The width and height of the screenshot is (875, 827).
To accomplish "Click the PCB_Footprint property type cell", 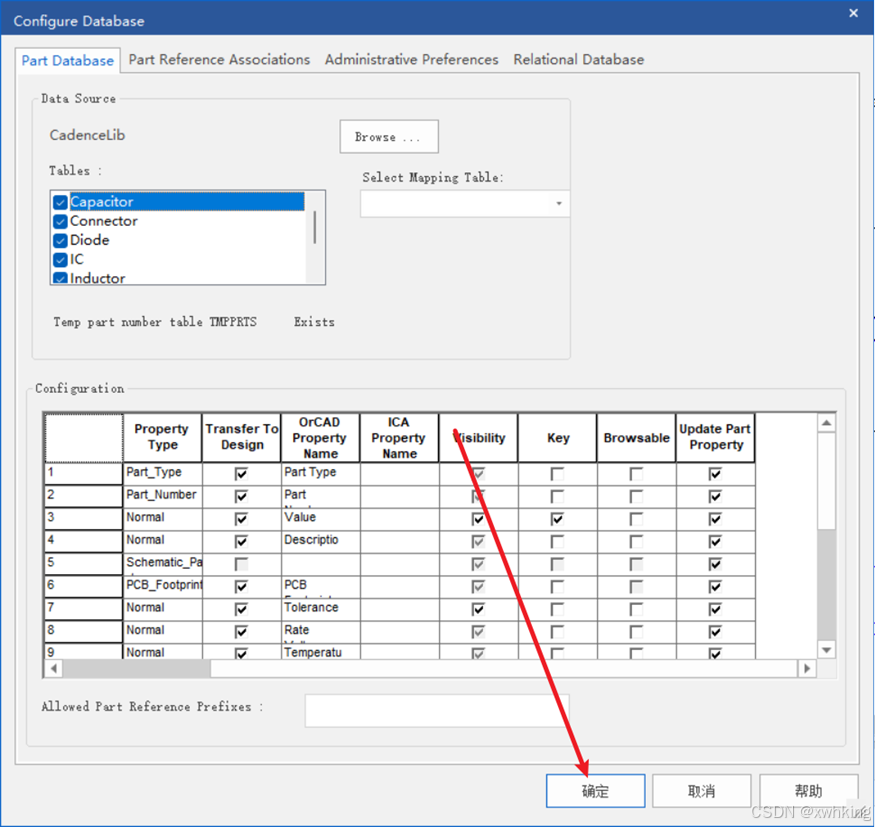I will click(x=162, y=586).
